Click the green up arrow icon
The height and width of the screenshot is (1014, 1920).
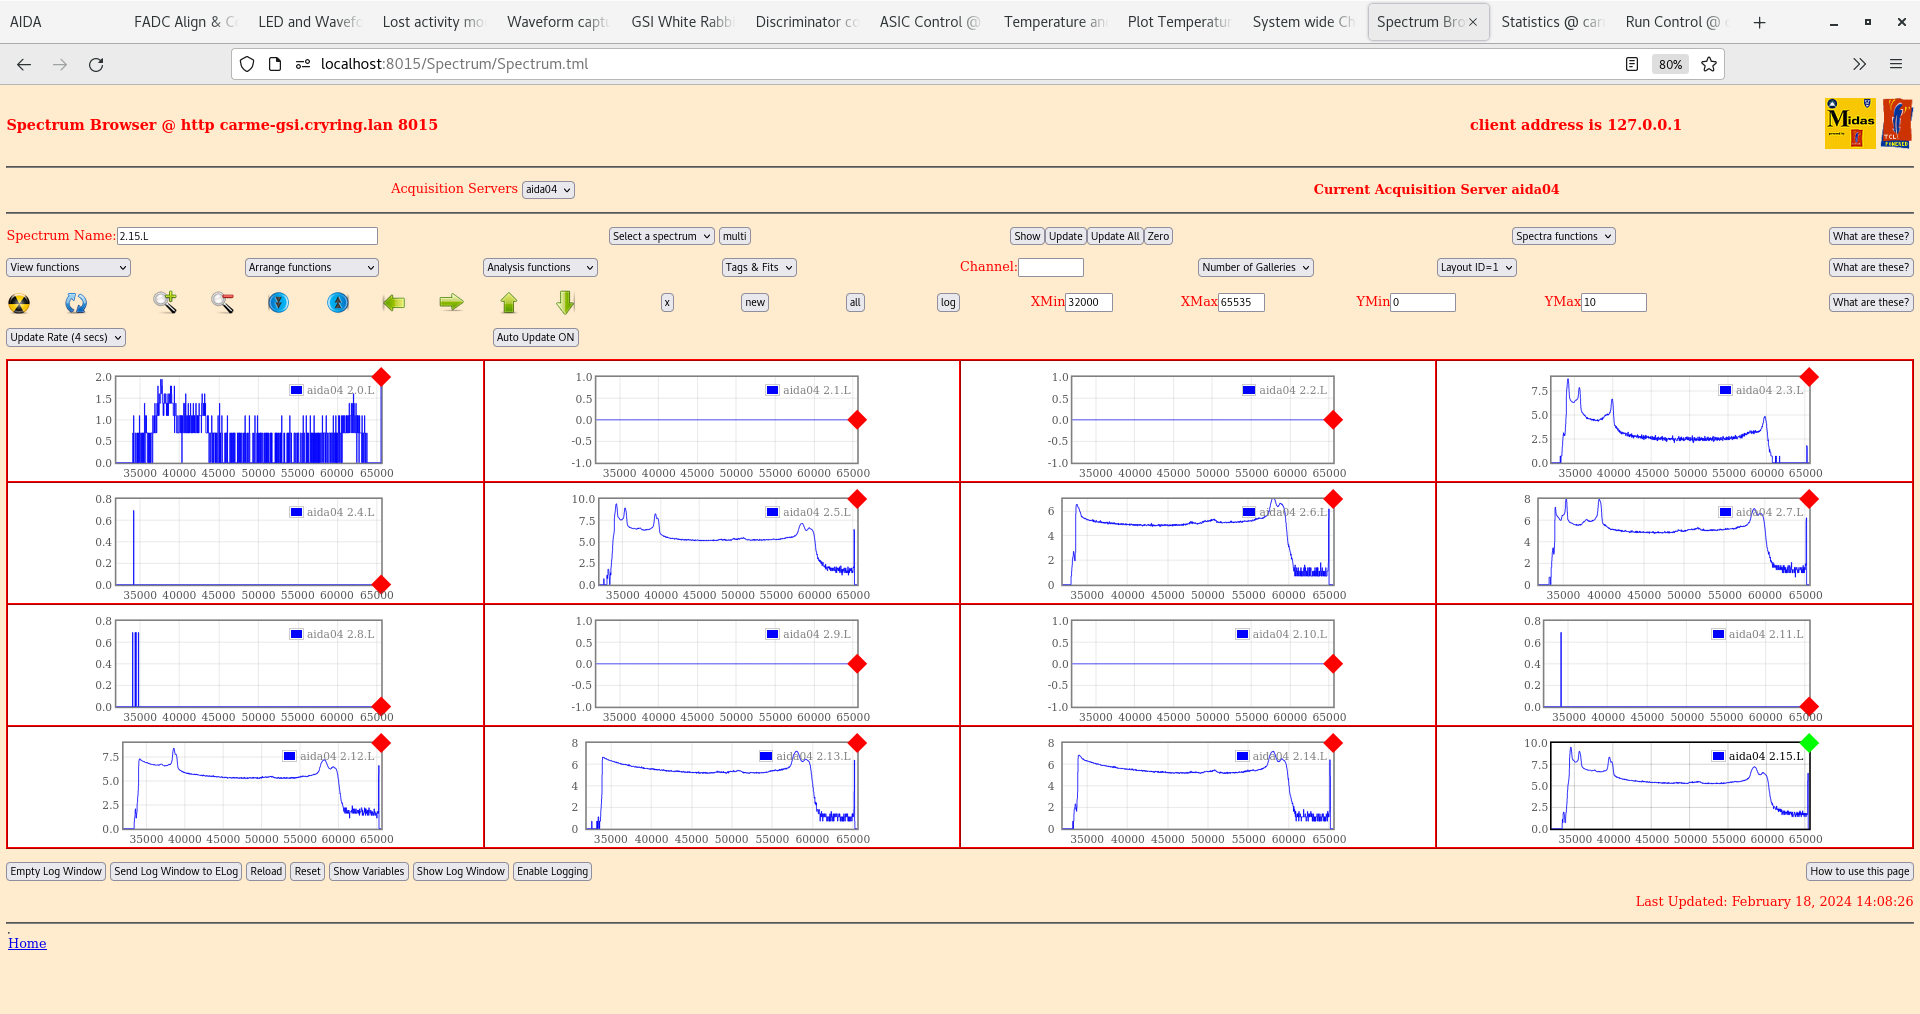(509, 302)
